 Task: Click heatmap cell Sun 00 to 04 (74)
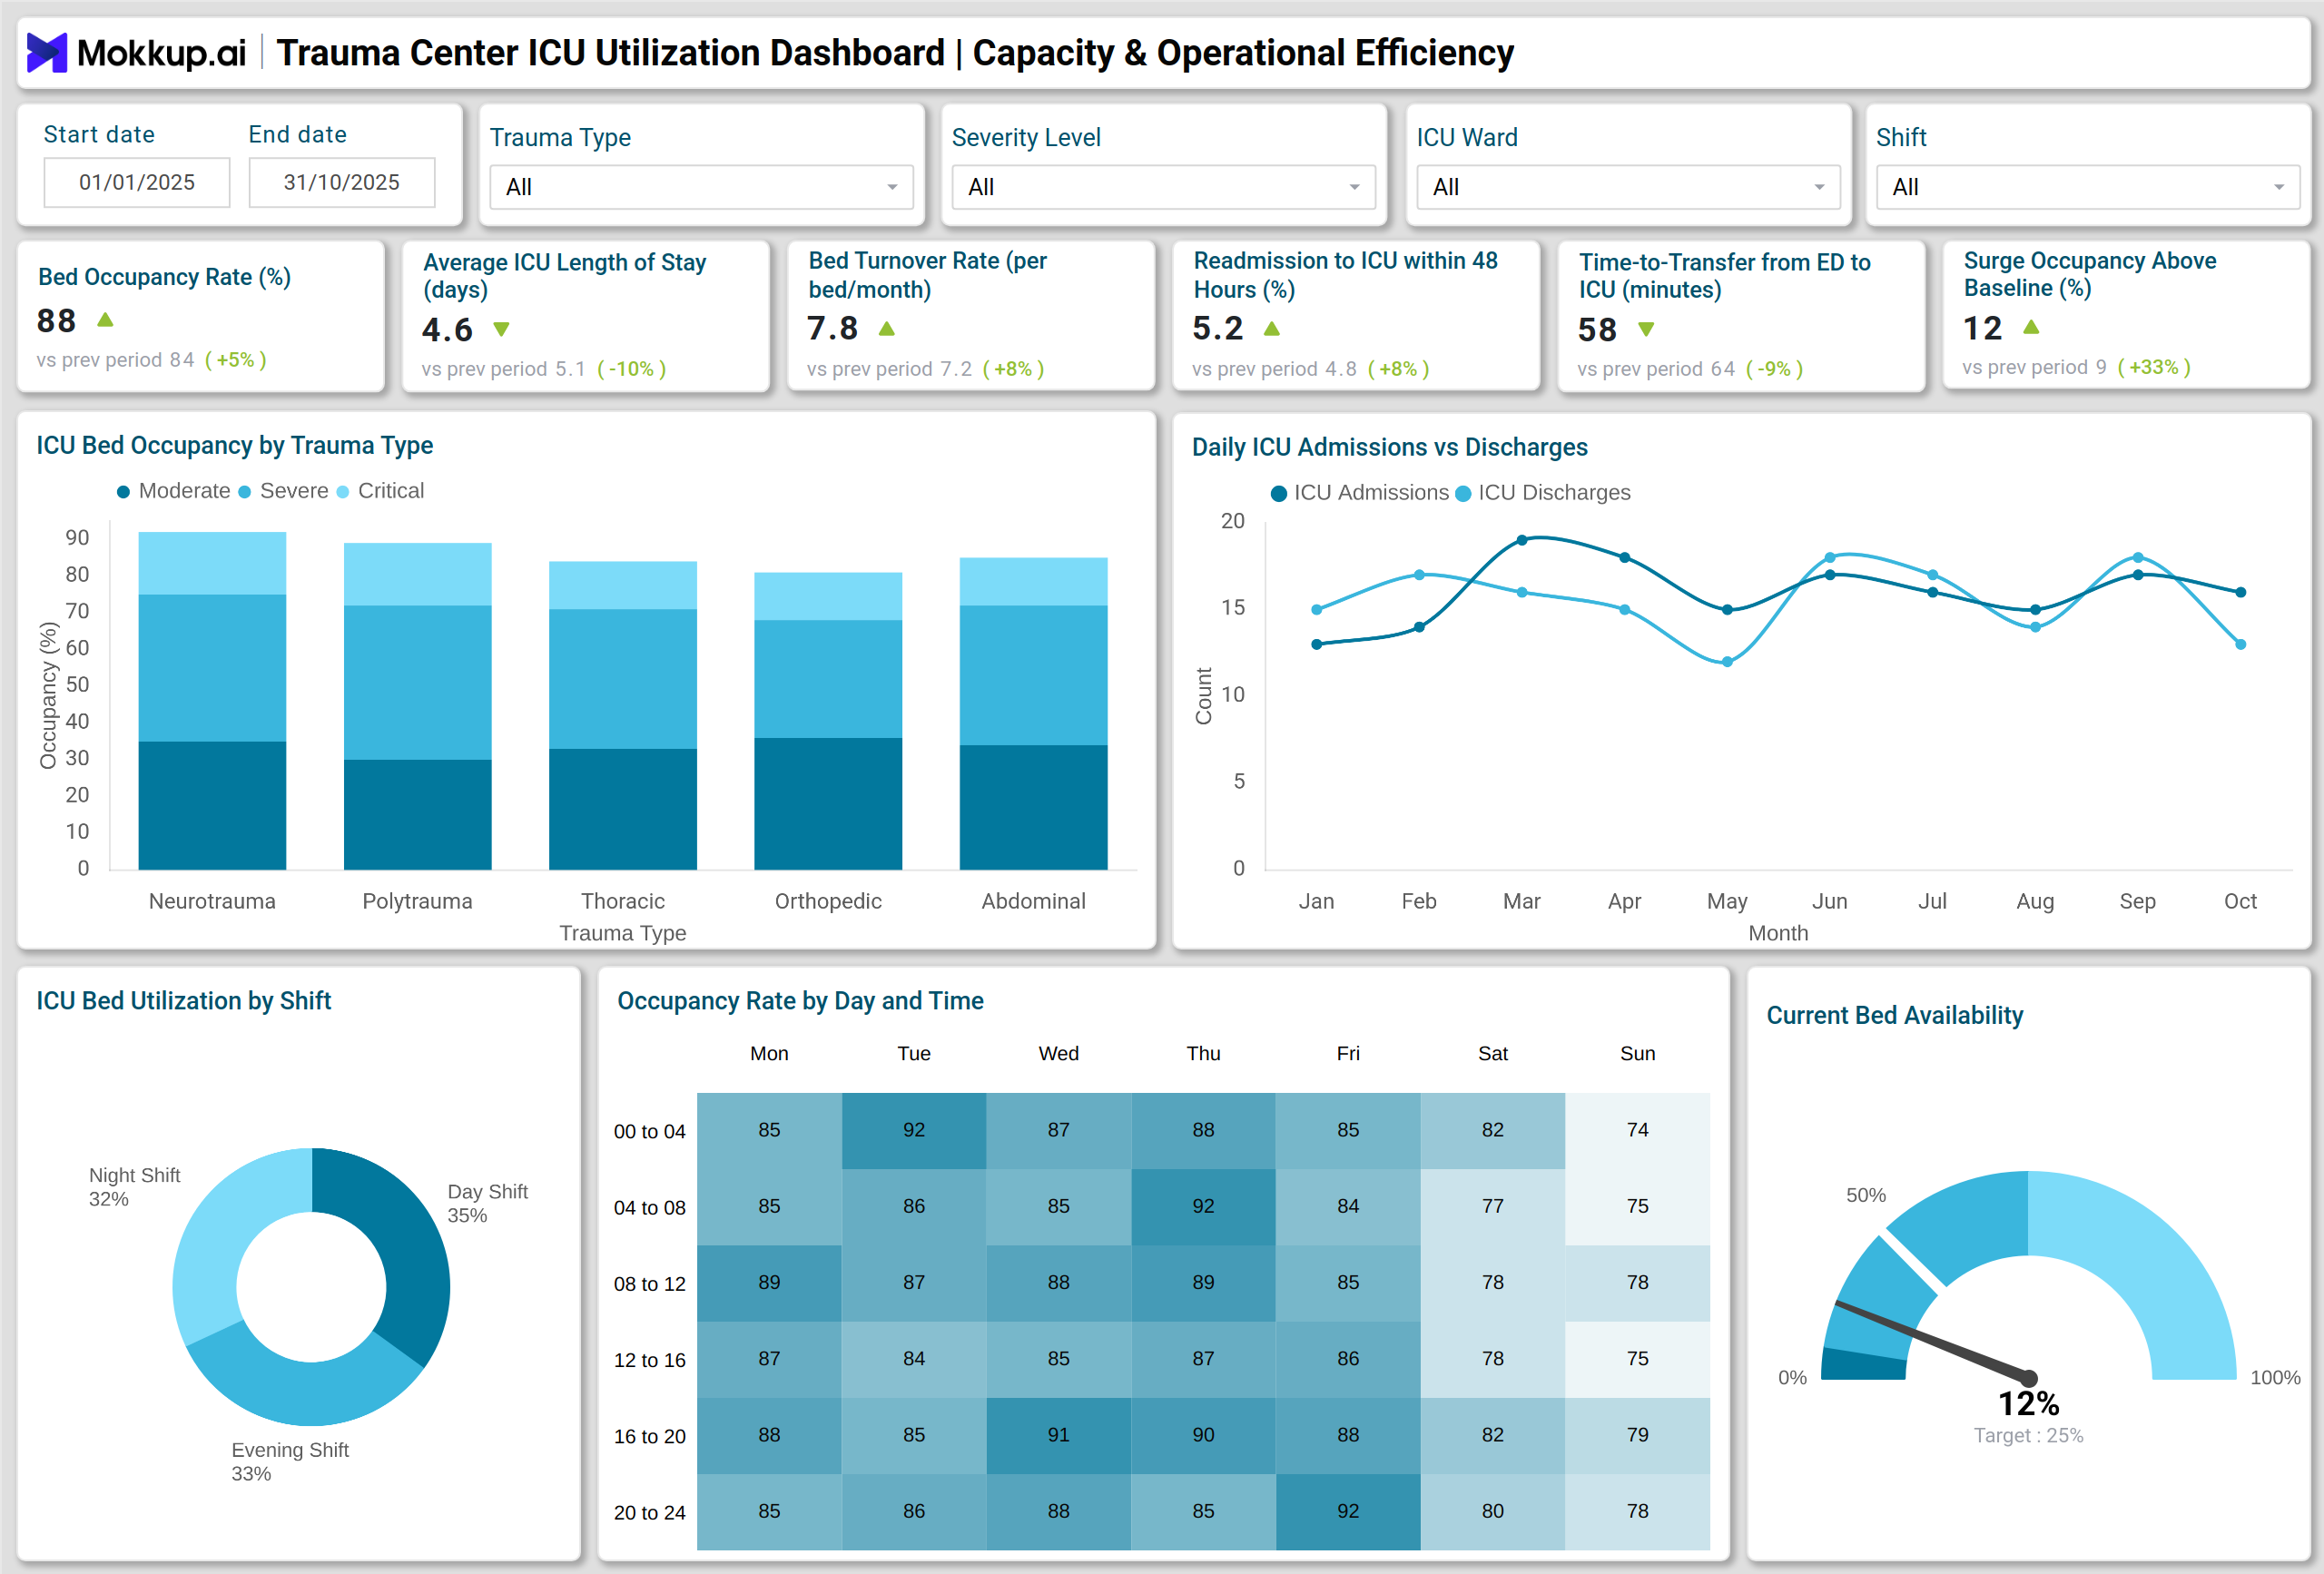coord(1638,1130)
